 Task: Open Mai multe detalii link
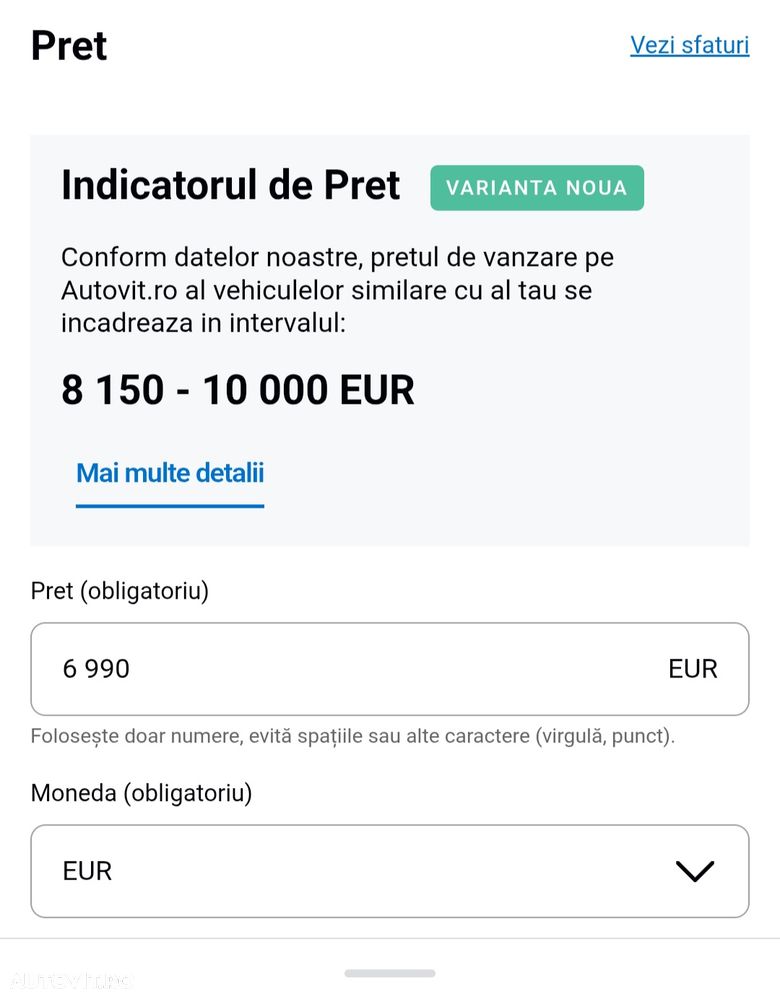click(170, 473)
